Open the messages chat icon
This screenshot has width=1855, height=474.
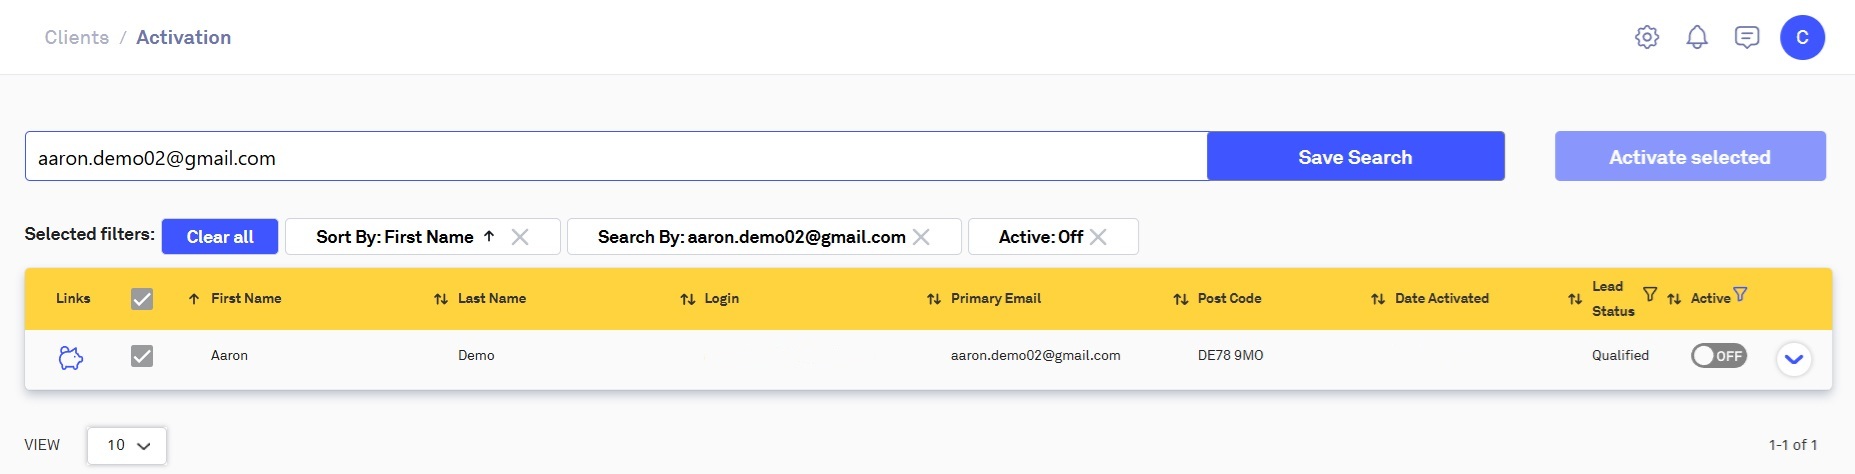(1747, 38)
